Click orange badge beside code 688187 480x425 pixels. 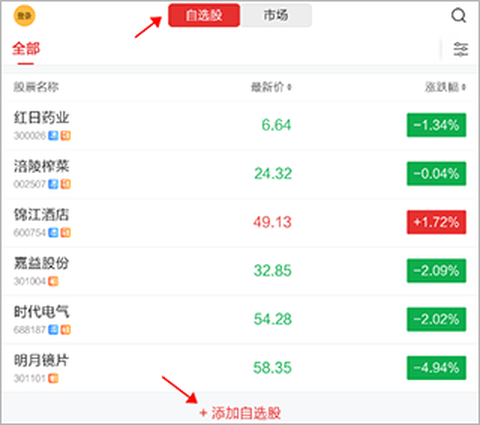65,330
